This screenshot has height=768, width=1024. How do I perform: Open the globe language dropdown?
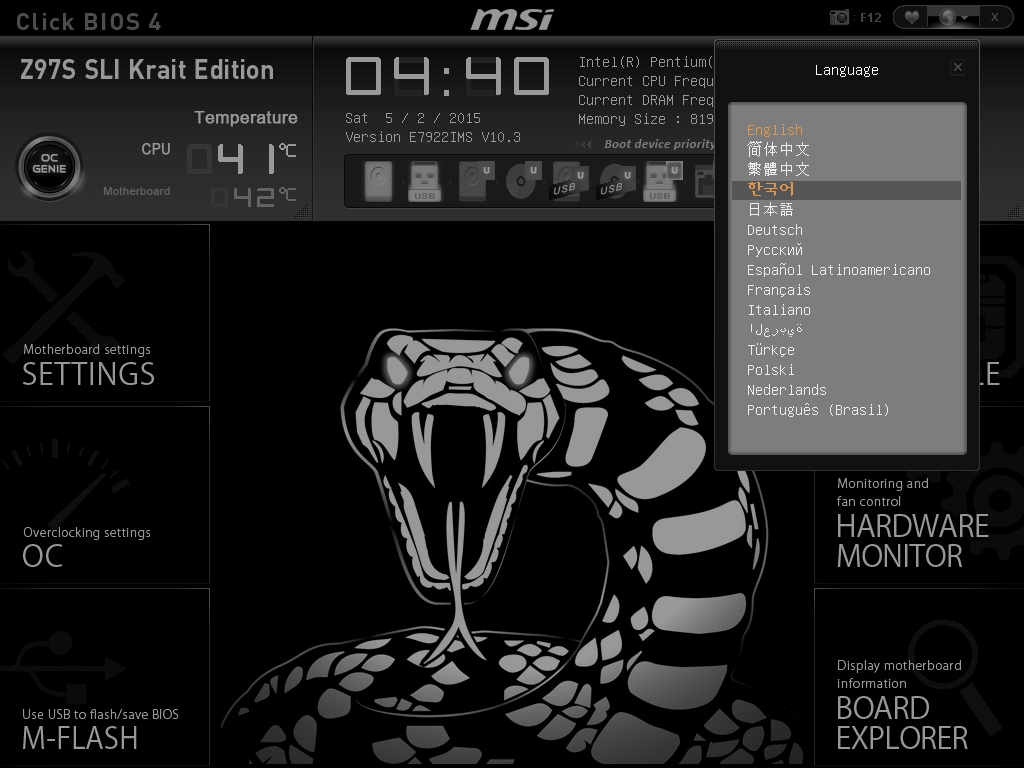pos(953,18)
